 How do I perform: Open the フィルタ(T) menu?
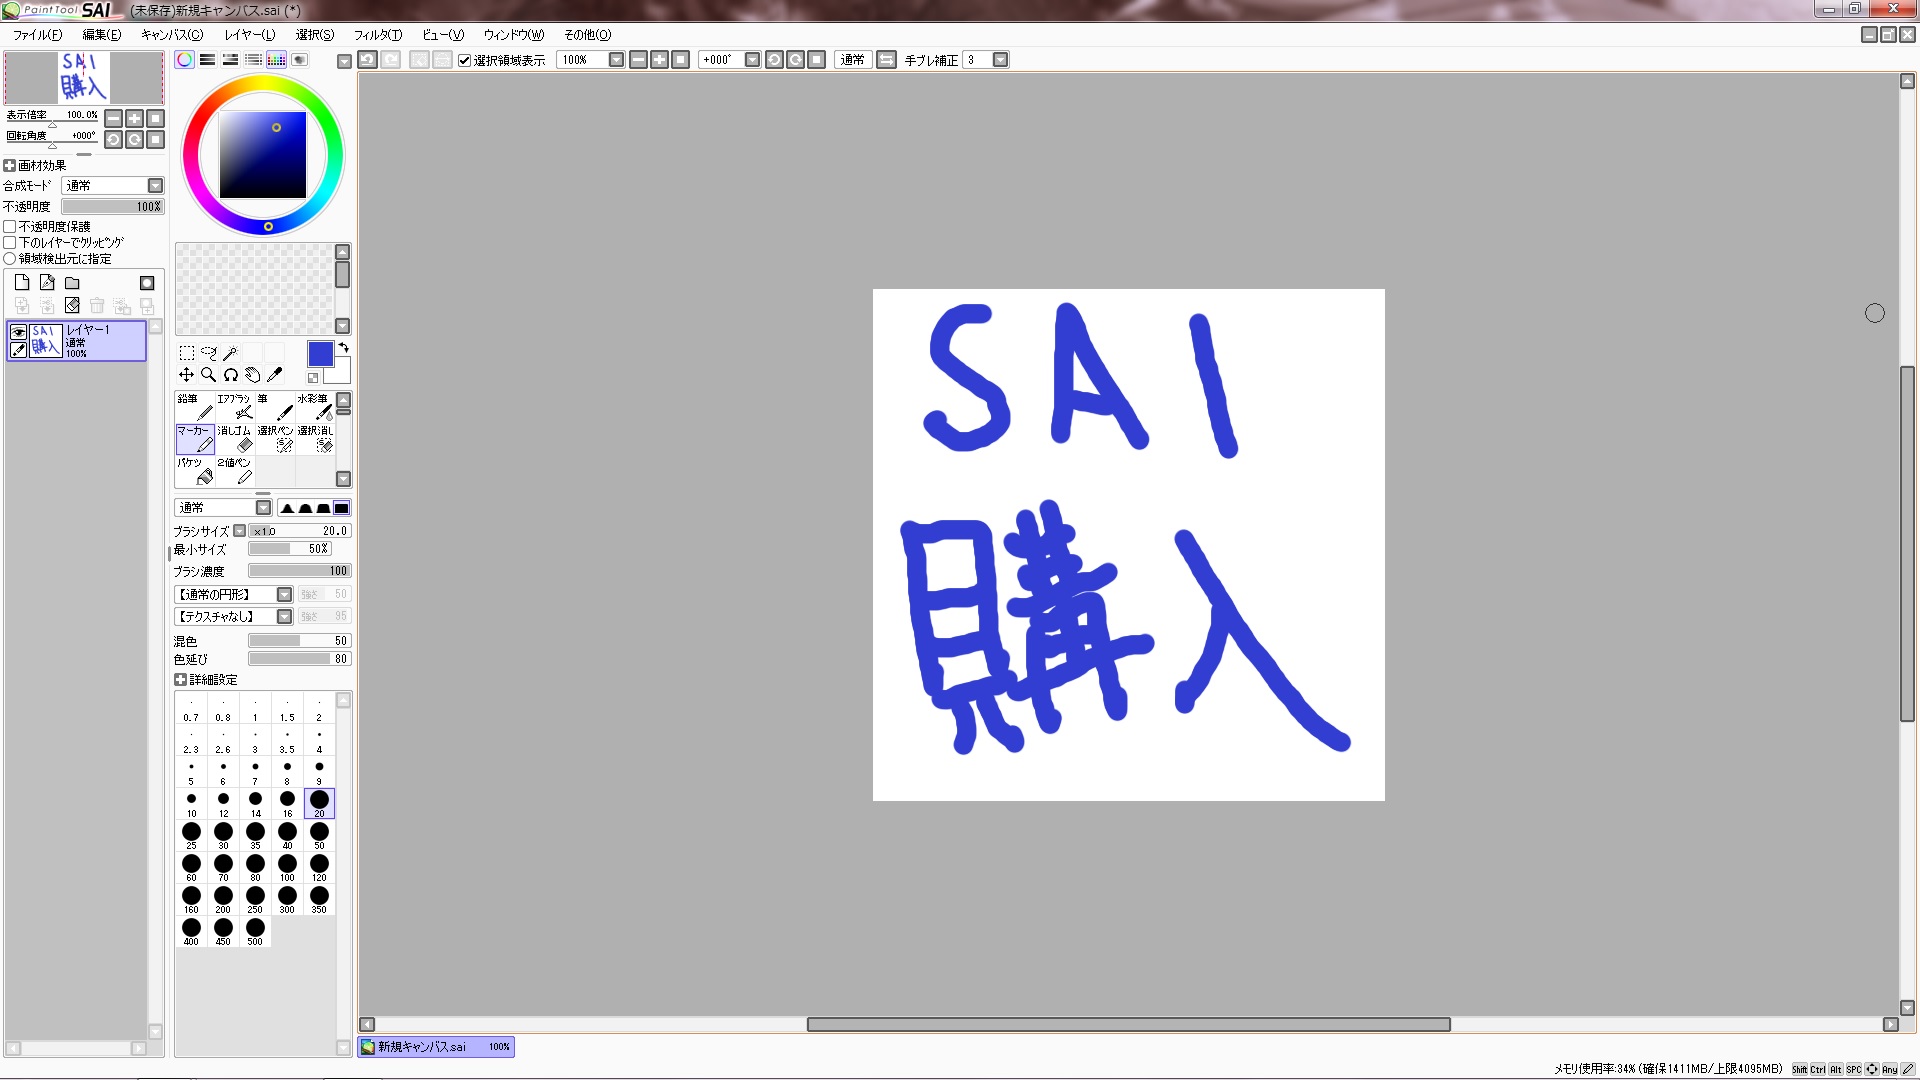[378, 35]
